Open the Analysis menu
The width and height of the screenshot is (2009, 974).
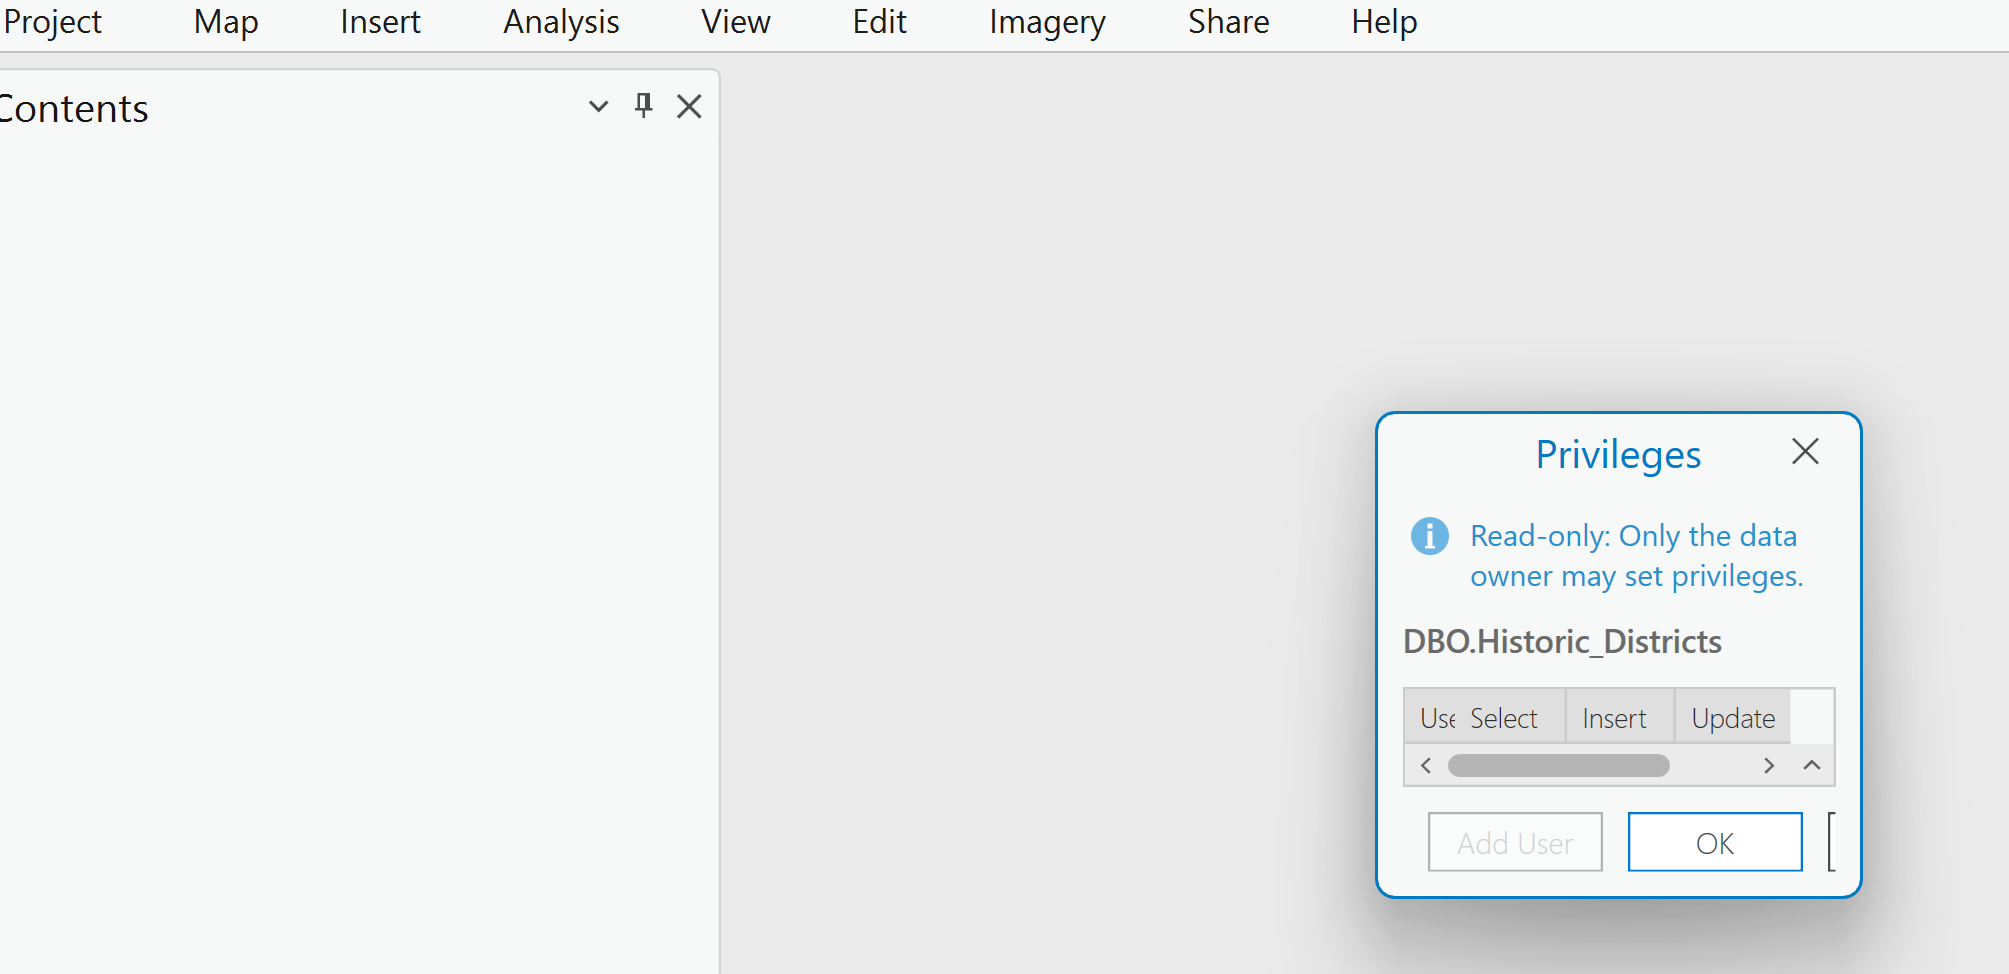(x=561, y=21)
